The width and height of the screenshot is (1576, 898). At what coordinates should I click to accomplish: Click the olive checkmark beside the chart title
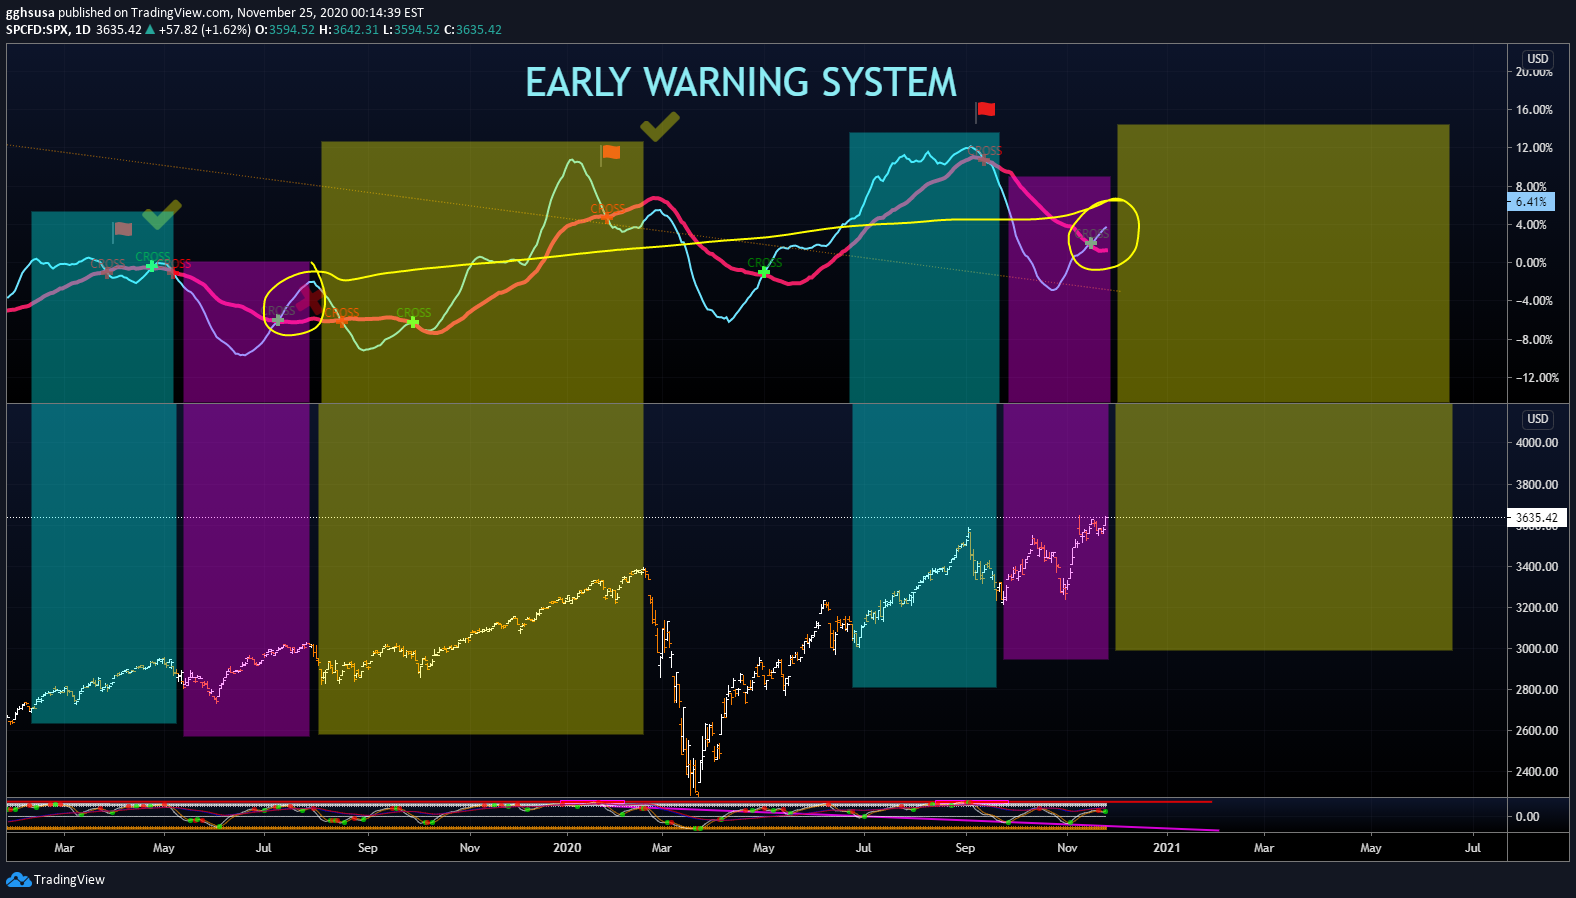(x=660, y=126)
